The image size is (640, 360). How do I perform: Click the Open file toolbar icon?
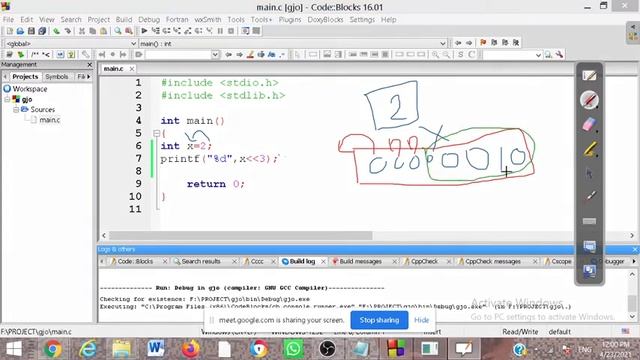(20, 31)
